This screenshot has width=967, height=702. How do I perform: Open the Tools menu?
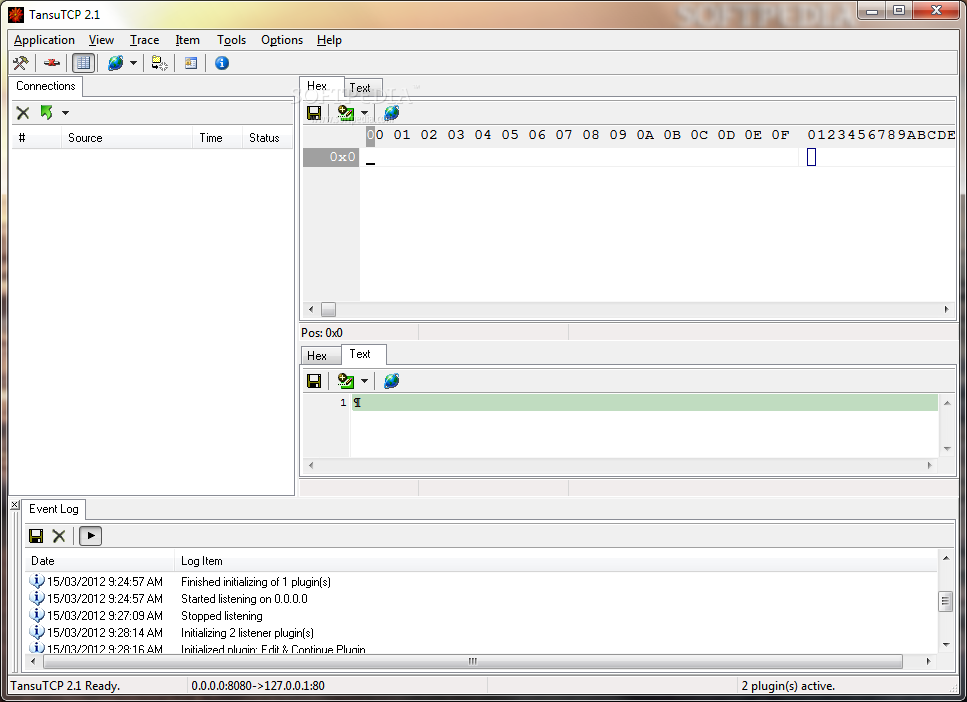pyautogui.click(x=231, y=40)
